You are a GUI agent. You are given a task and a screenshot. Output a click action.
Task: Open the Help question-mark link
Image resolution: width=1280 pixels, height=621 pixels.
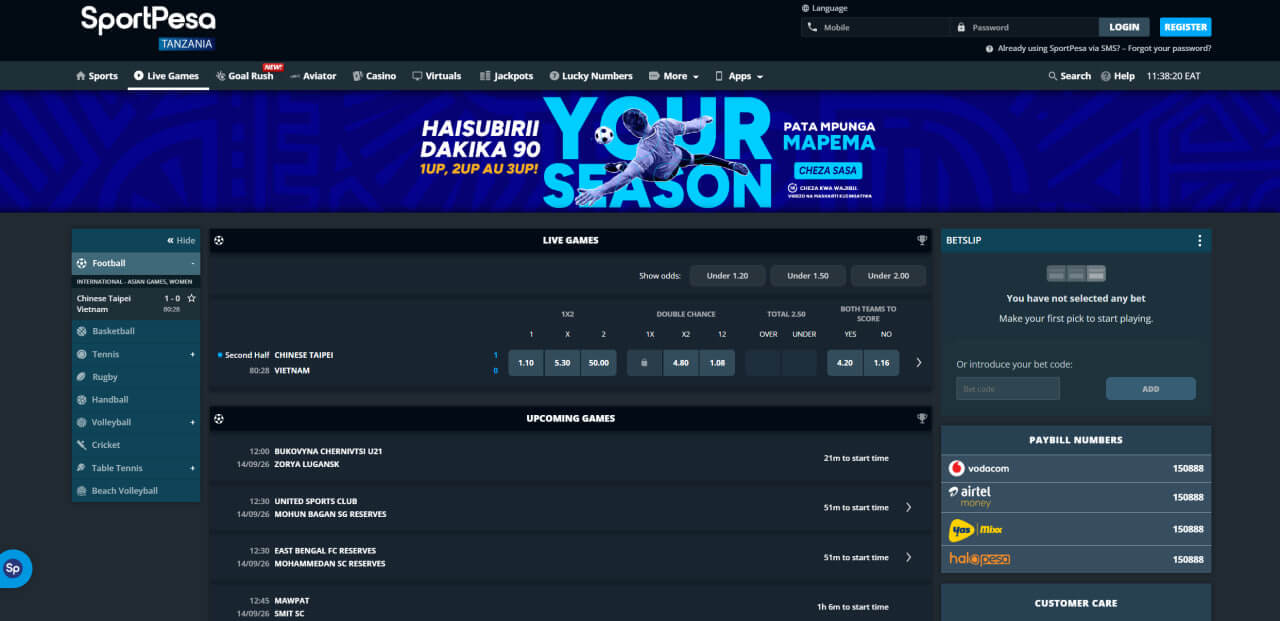point(1117,76)
